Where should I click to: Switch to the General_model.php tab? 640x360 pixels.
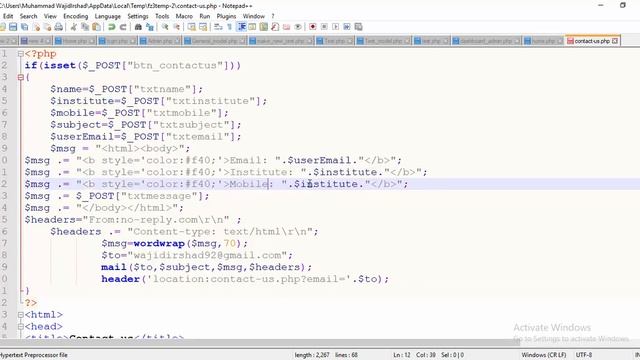[x=214, y=41]
